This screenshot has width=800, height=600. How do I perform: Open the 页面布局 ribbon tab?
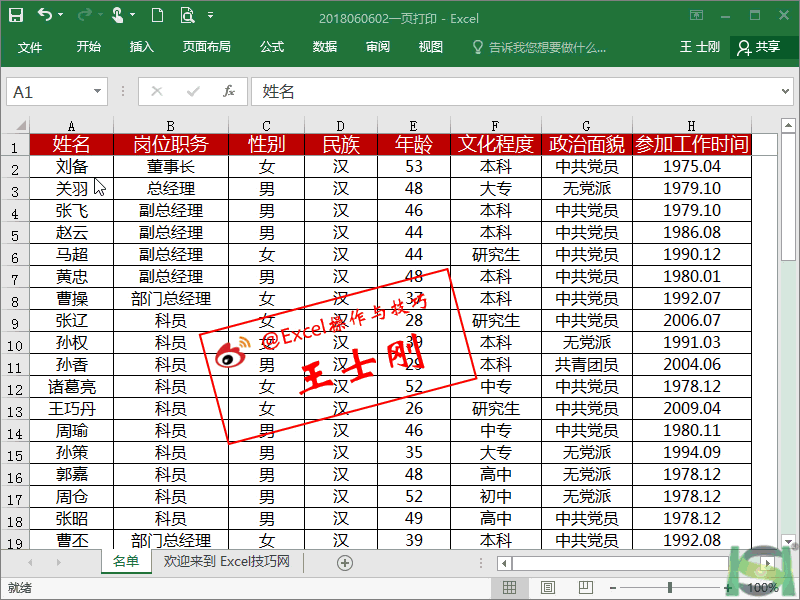tap(206, 47)
